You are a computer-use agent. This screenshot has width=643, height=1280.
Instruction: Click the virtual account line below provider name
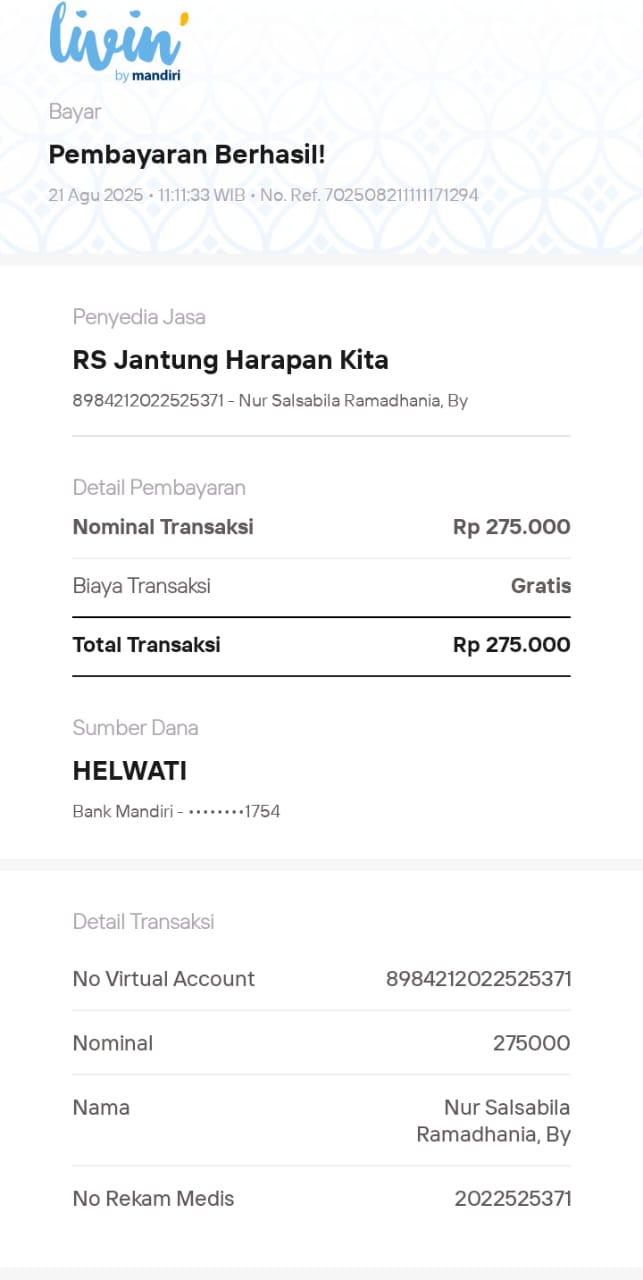click(x=270, y=401)
